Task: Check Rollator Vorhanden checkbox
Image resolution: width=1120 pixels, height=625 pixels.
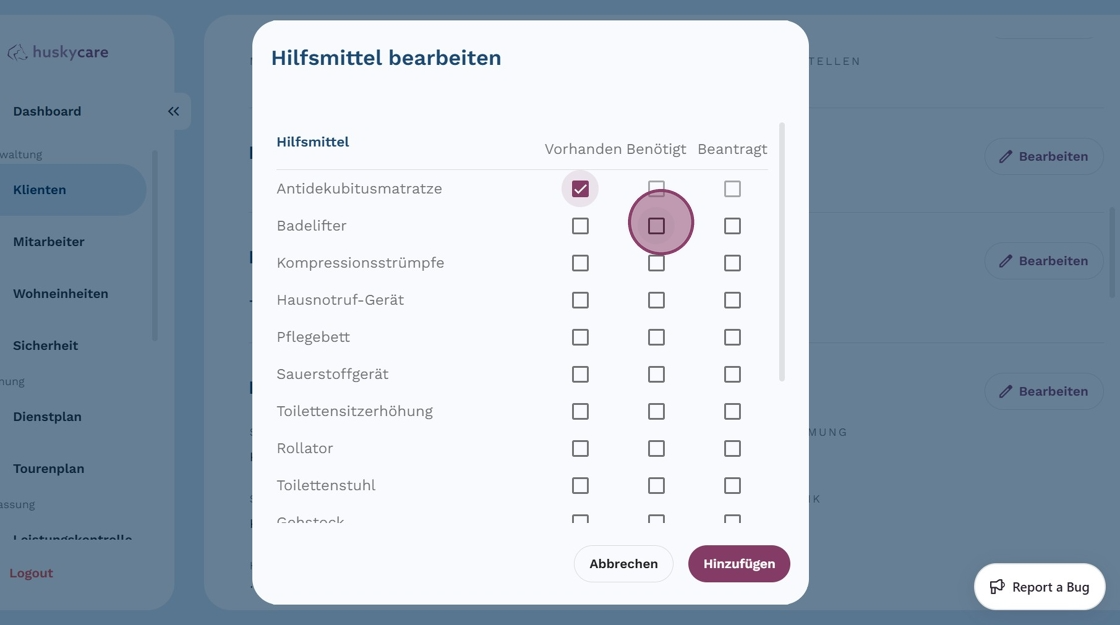Action: (x=580, y=449)
